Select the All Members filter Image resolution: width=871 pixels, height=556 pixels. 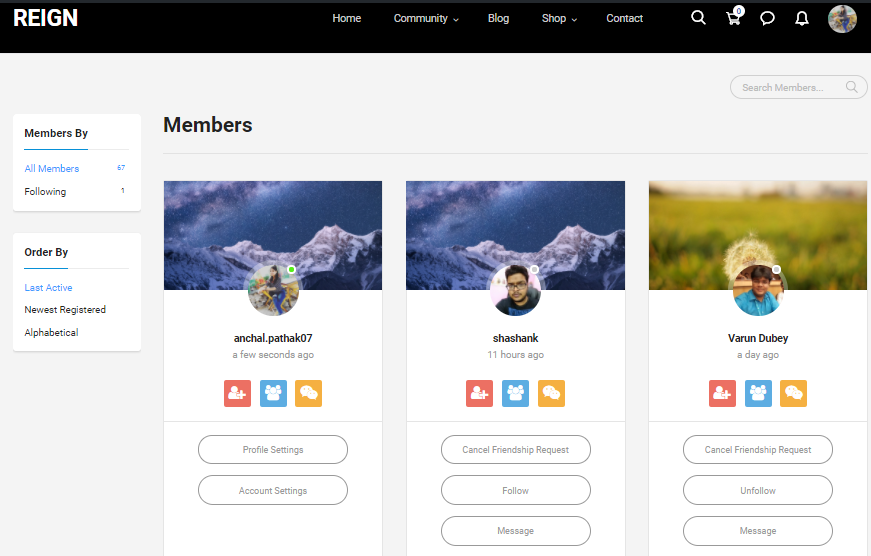pyautogui.click(x=52, y=168)
